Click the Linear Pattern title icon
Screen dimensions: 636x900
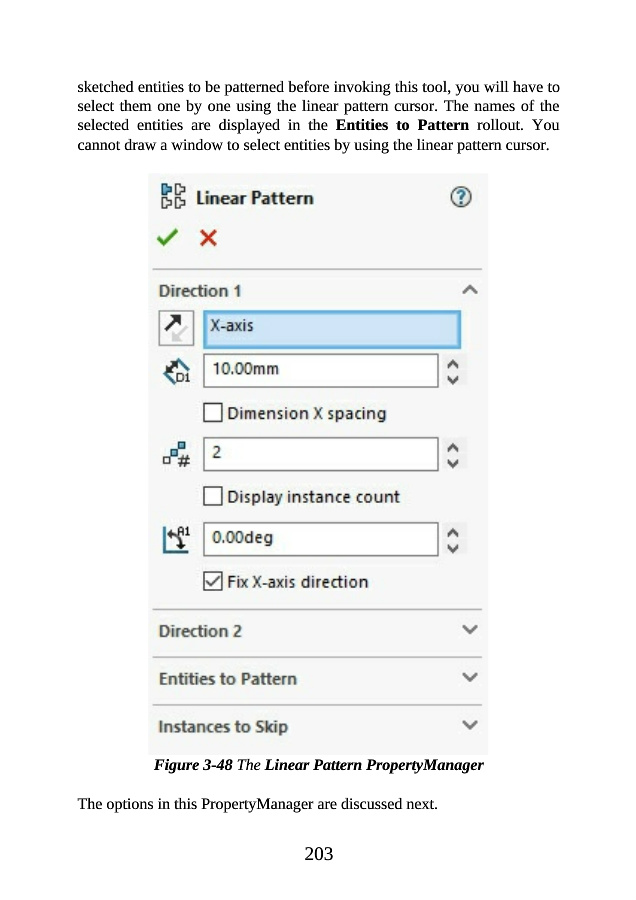point(173,196)
